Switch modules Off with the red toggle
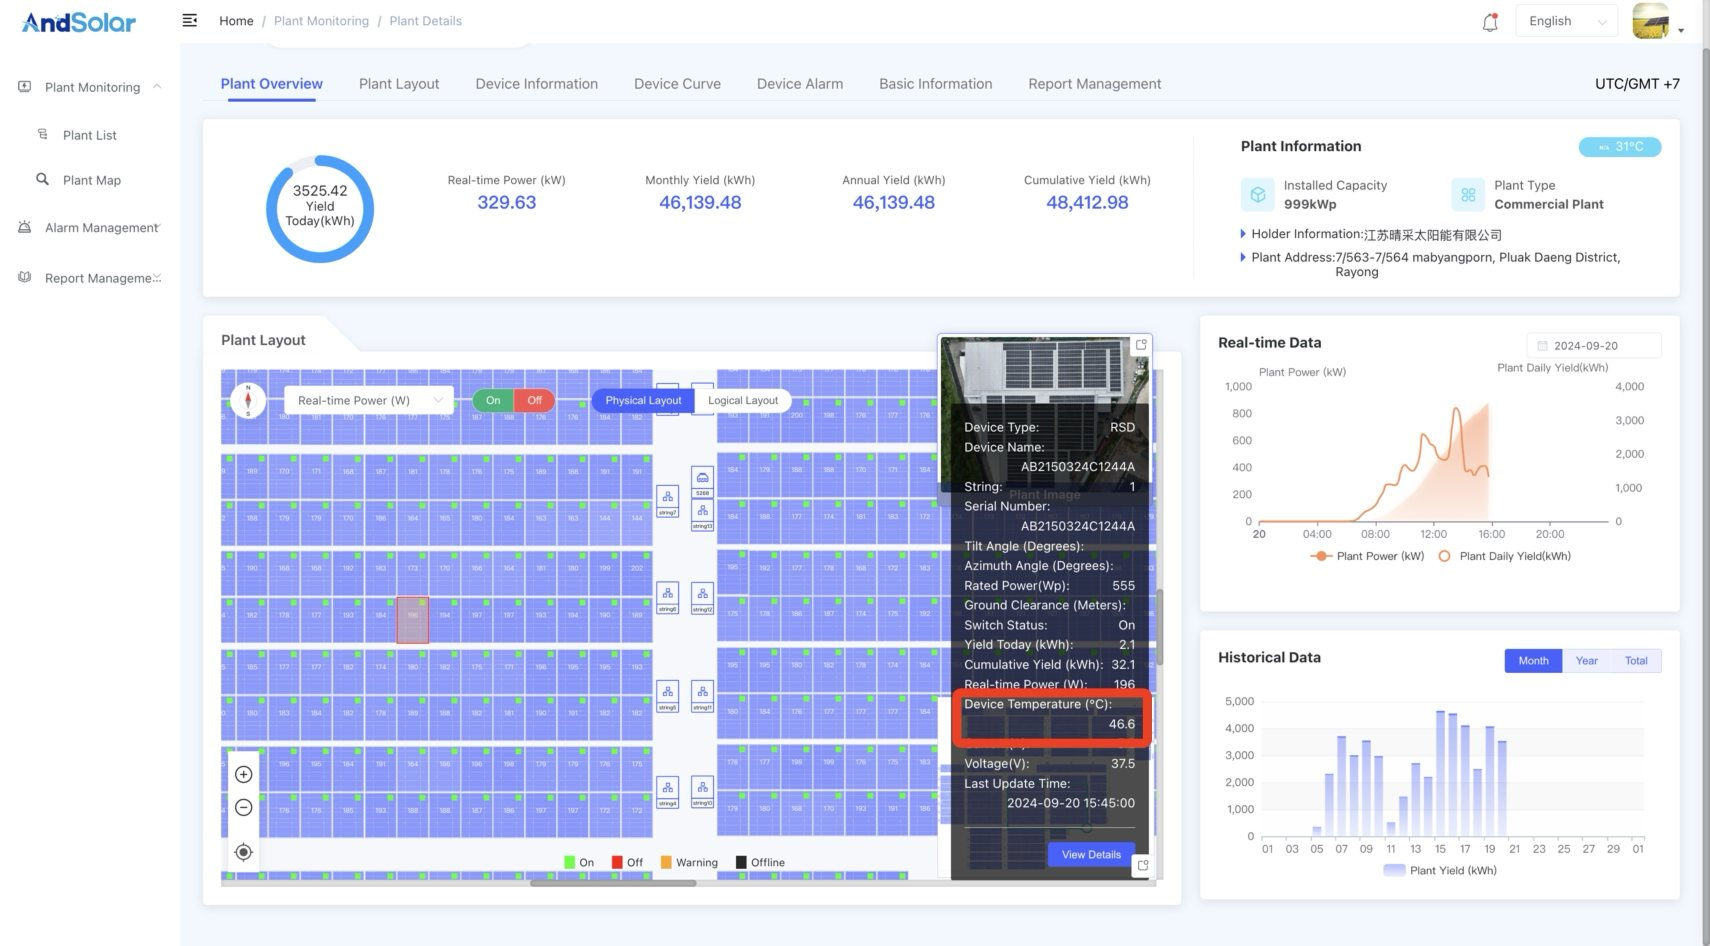 535,400
